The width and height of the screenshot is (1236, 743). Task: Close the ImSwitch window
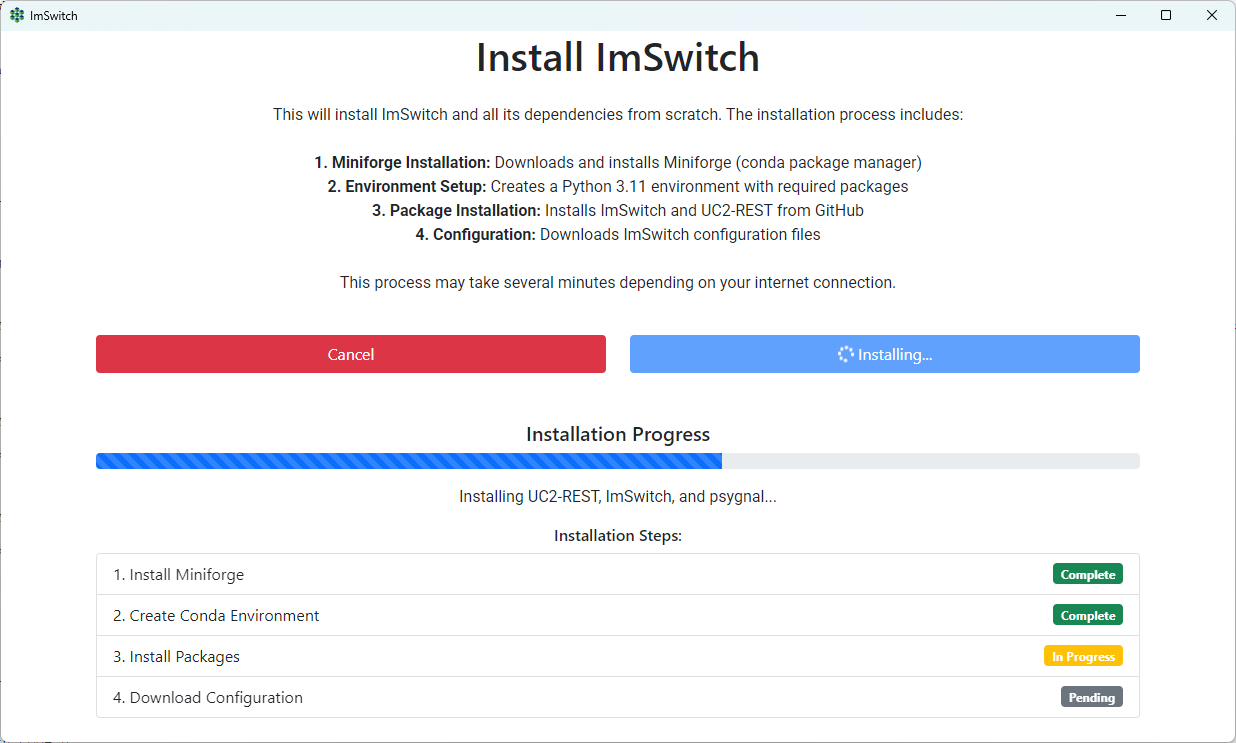(1212, 15)
